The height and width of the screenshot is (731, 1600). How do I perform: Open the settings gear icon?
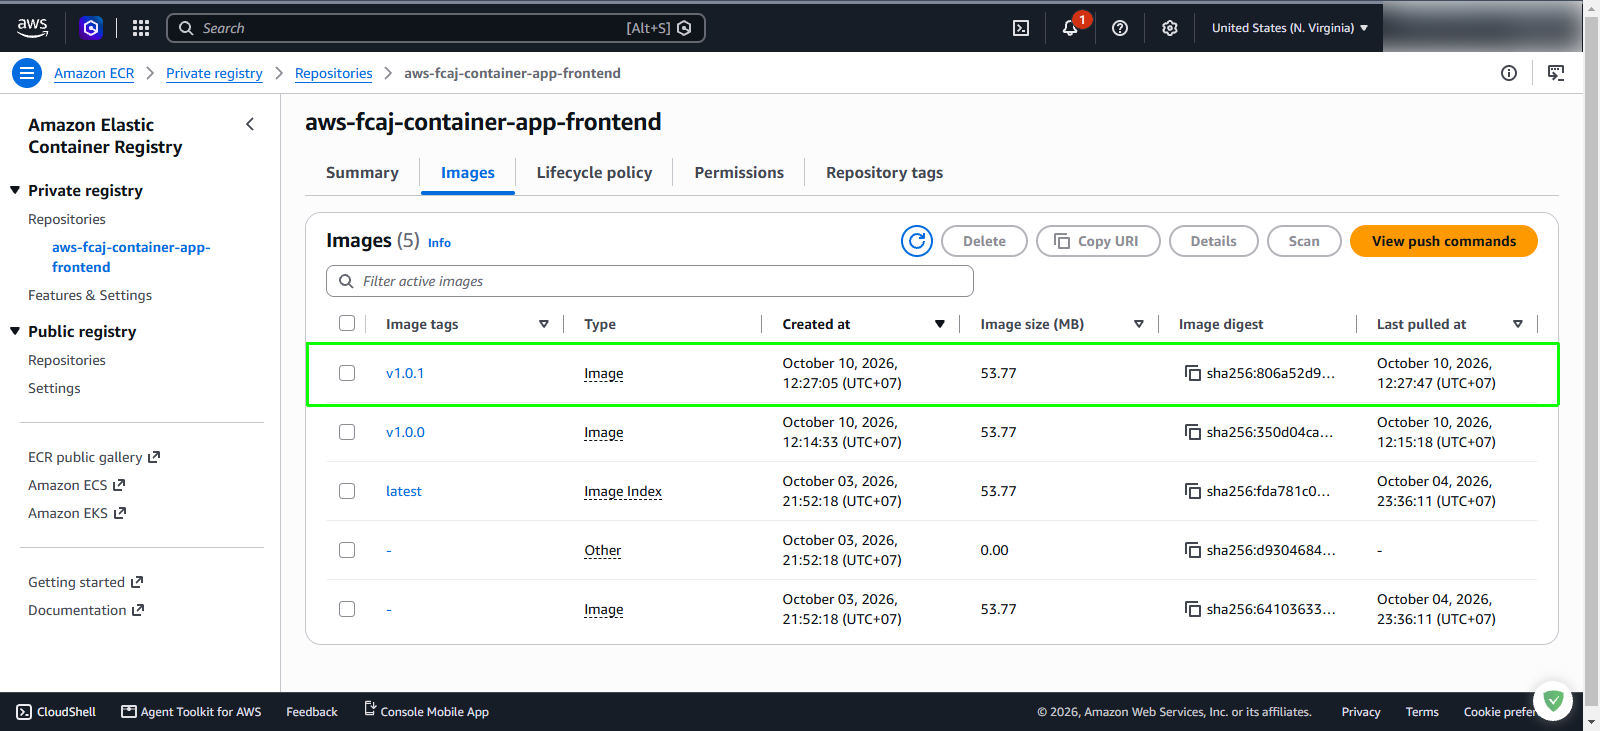[x=1170, y=28]
